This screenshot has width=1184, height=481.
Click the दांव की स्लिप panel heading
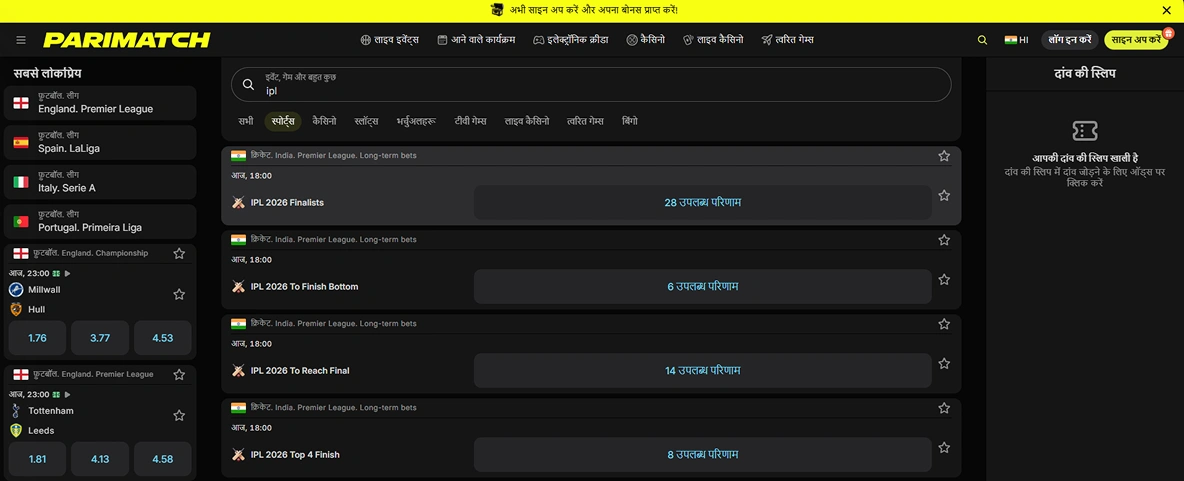pos(1085,73)
